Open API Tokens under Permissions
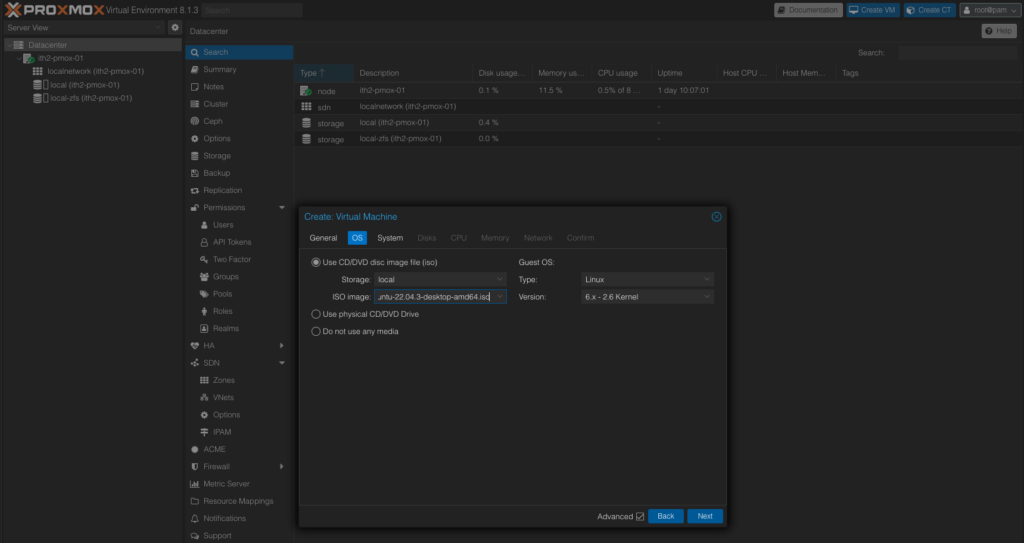1024x543 pixels. click(239, 242)
